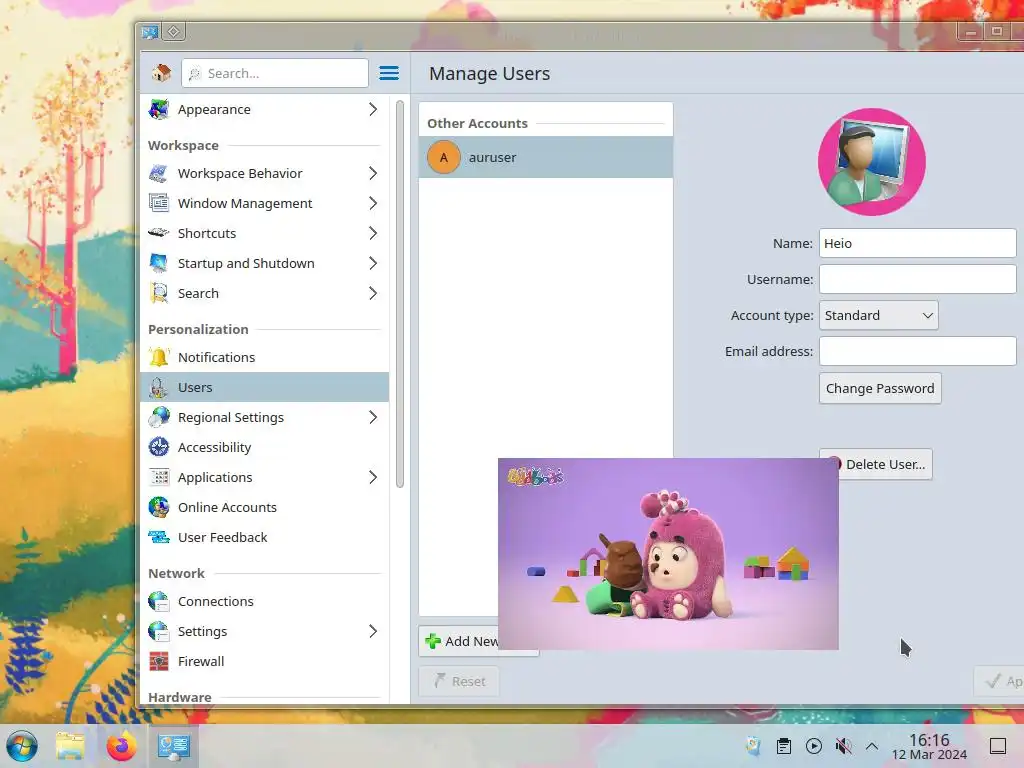Open the hamburger menu beside search
Viewport: 1024px width, 768px height.
point(389,73)
